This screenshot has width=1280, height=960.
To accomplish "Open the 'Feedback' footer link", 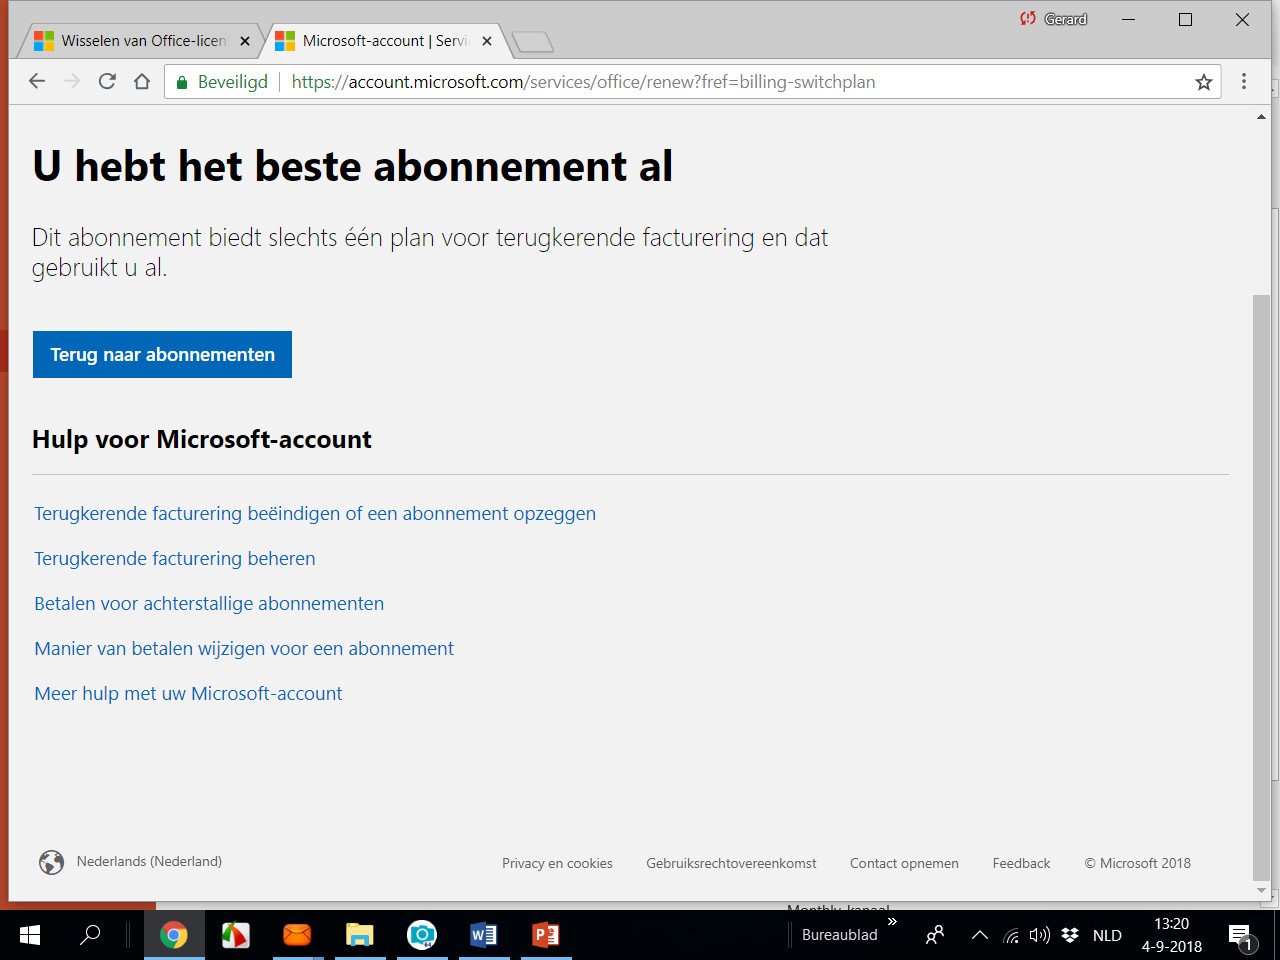I will [1021, 863].
